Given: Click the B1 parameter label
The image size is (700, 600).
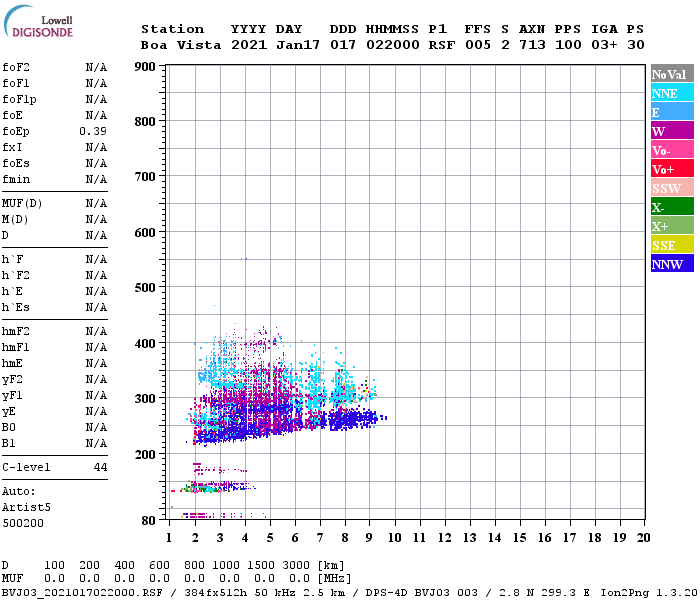Looking at the screenshot, I should (8, 444).
